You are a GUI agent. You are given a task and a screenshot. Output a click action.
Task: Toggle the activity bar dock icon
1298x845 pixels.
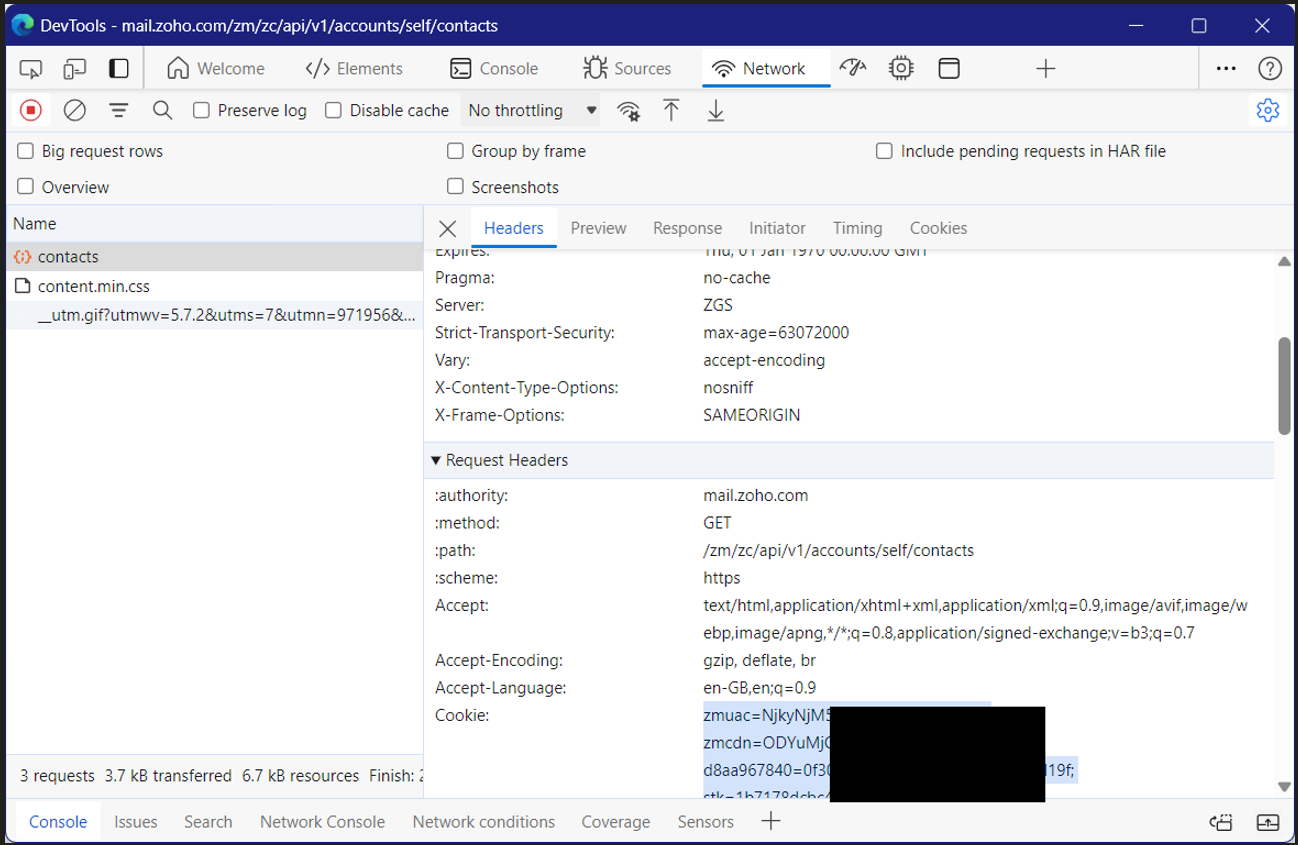pyautogui.click(x=119, y=69)
